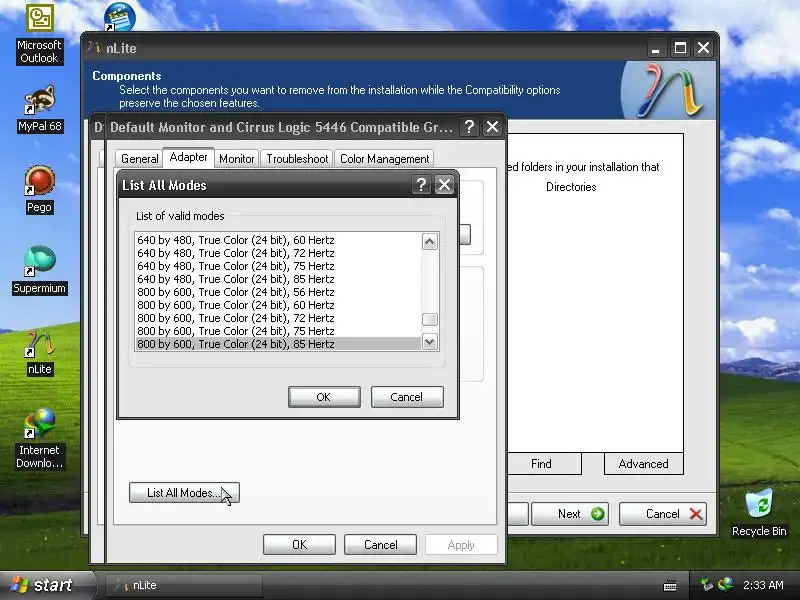Cancel the List All Modes dialog

point(407,397)
